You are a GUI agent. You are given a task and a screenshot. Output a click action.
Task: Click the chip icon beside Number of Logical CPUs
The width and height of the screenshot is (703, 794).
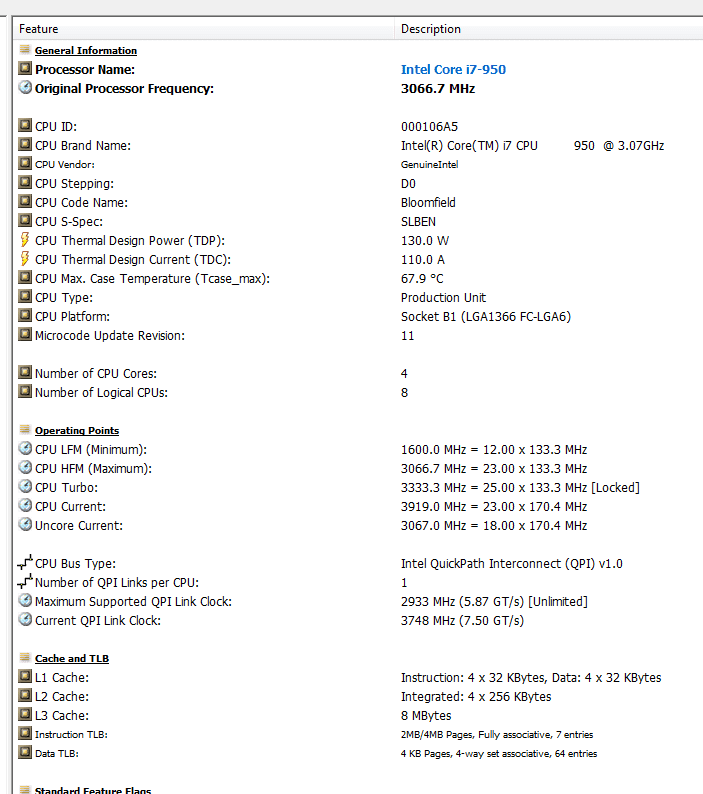[x=25, y=391]
